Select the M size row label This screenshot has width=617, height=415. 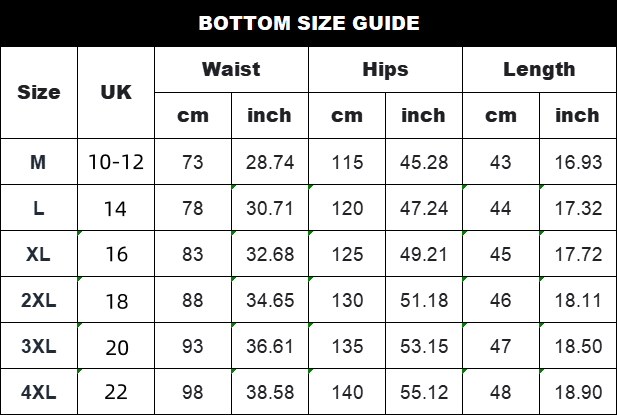39,162
